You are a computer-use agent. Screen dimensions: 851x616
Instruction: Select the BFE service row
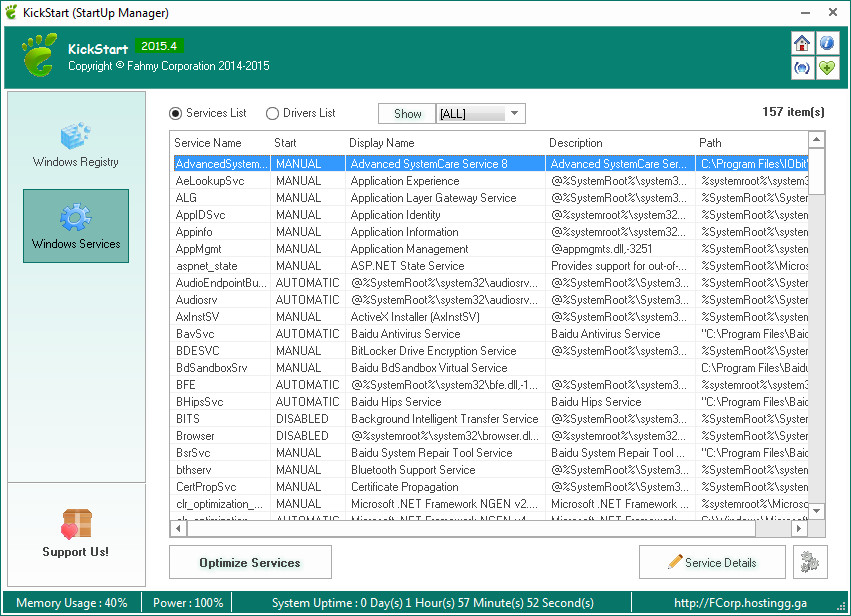490,385
